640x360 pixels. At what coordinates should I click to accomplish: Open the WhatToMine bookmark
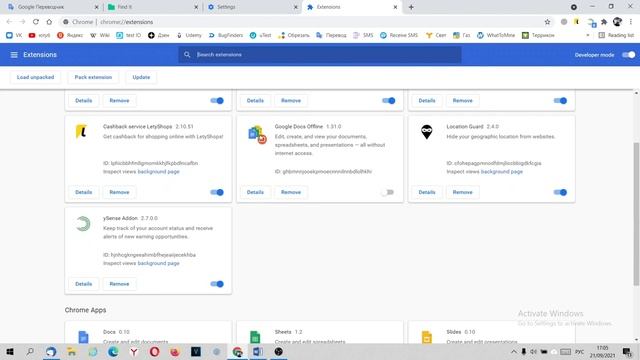coord(496,36)
